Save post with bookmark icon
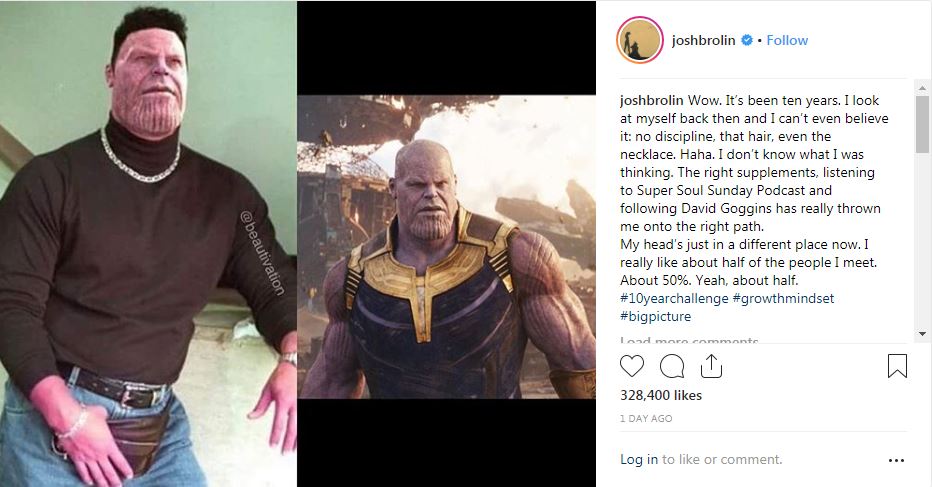 897,366
